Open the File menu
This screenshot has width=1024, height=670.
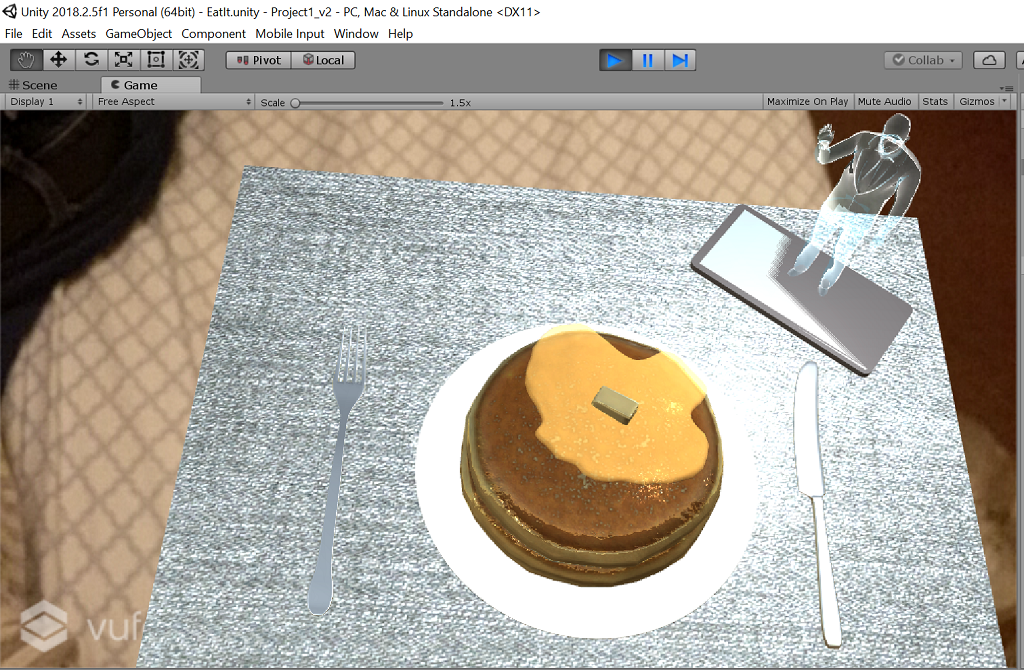point(13,34)
